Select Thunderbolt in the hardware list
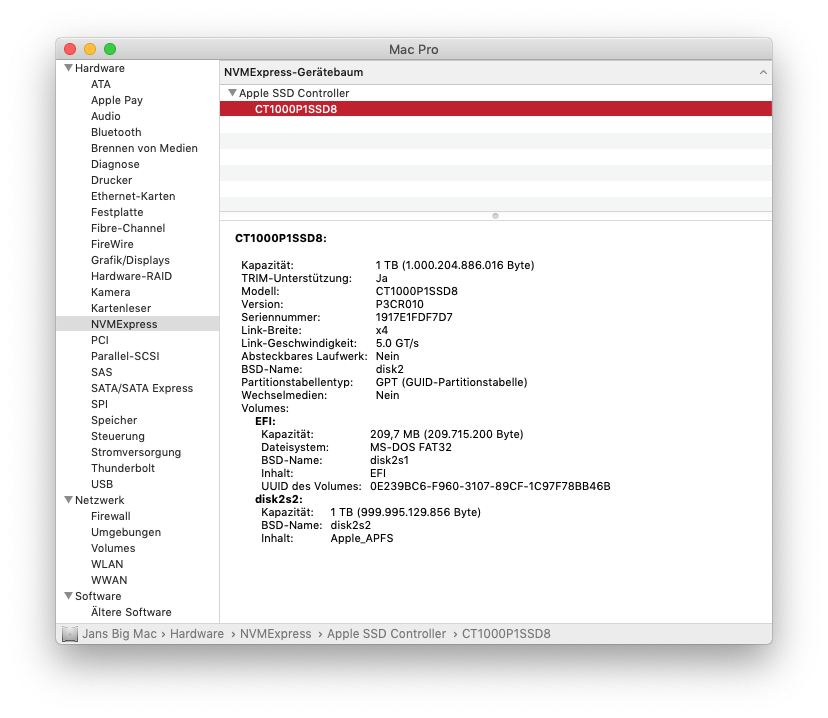Viewport: 828px width, 718px height. [x=122, y=468]
